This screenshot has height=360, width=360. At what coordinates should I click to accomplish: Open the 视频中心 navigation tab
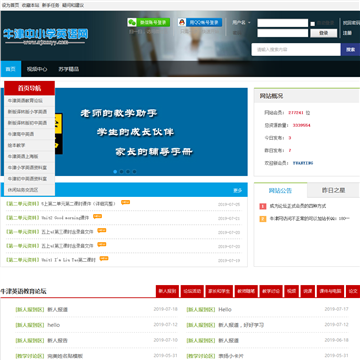click(37, 69)
